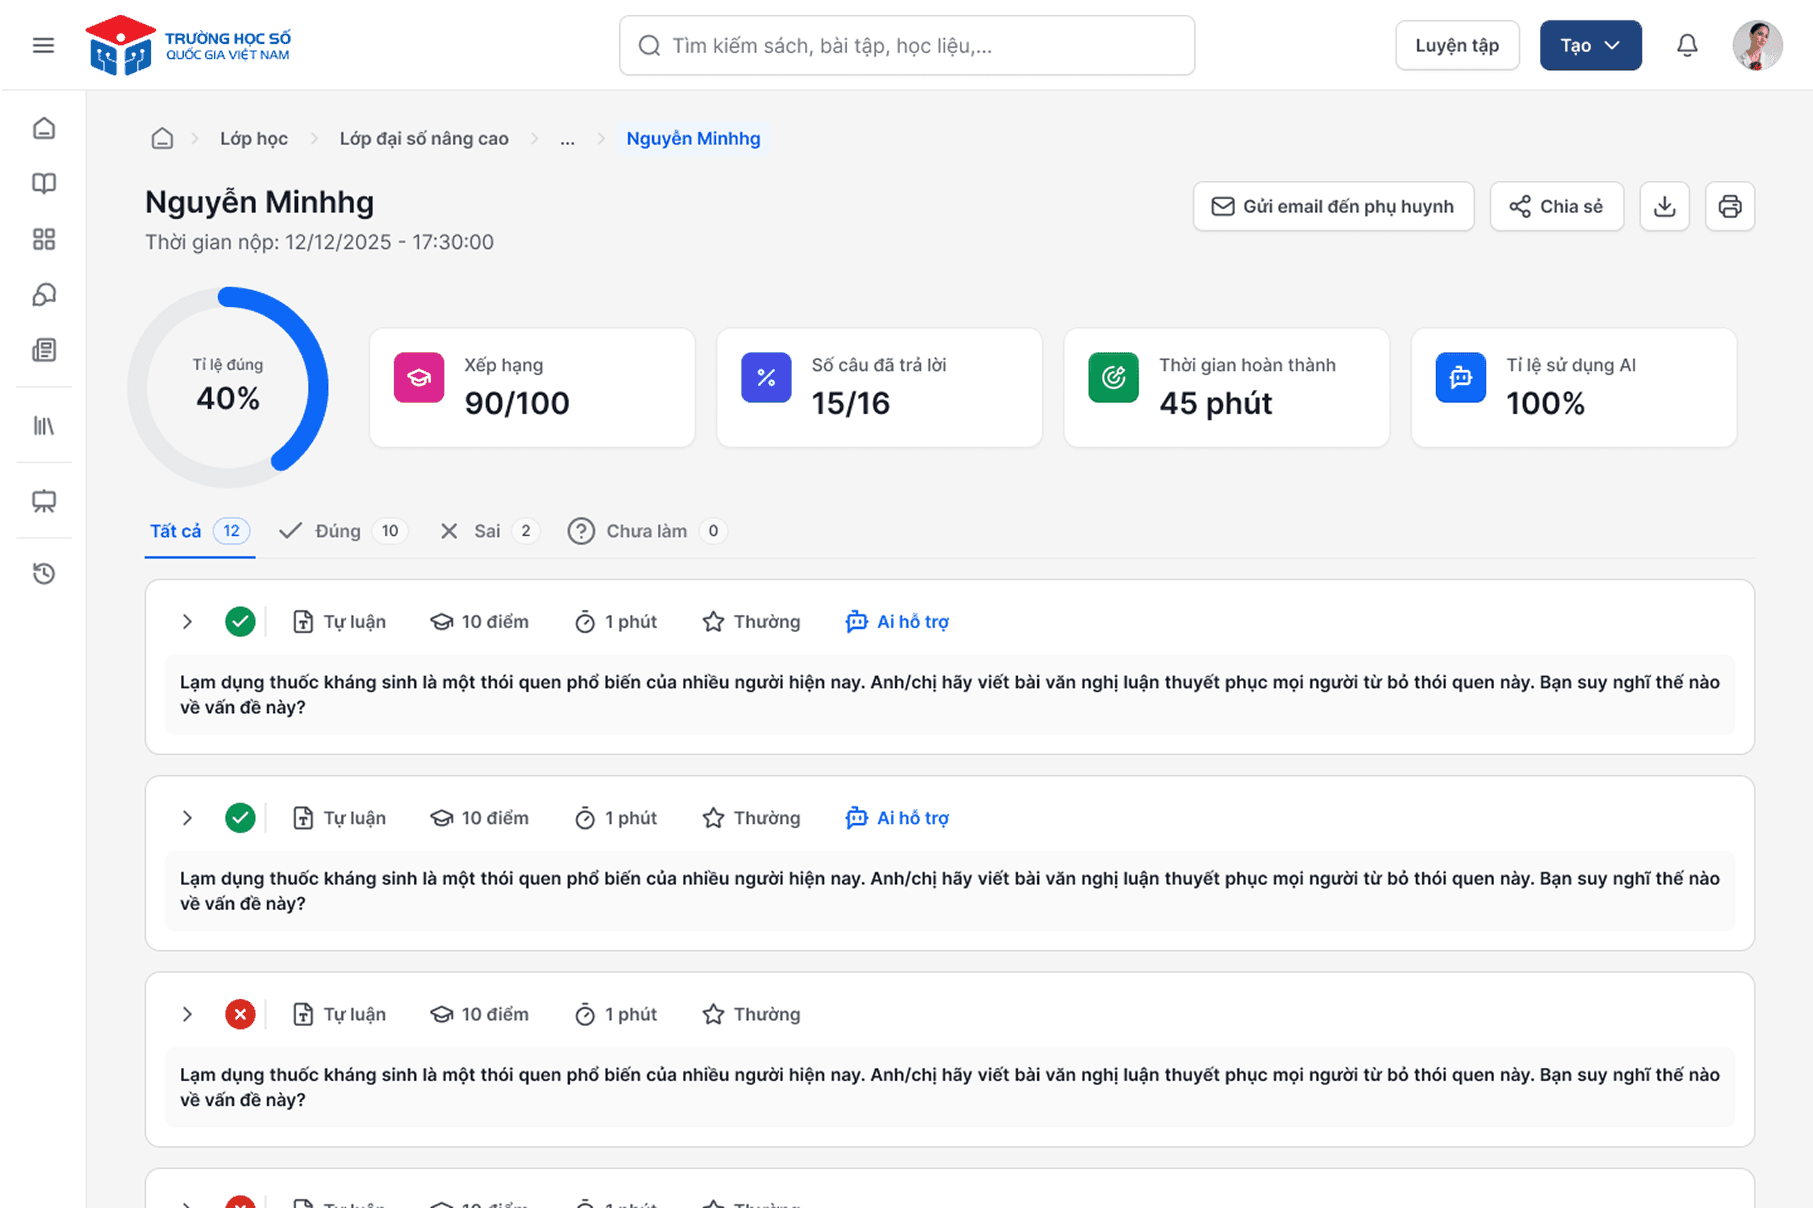Open the presentation board icon in sidebar

coord(44,501)
